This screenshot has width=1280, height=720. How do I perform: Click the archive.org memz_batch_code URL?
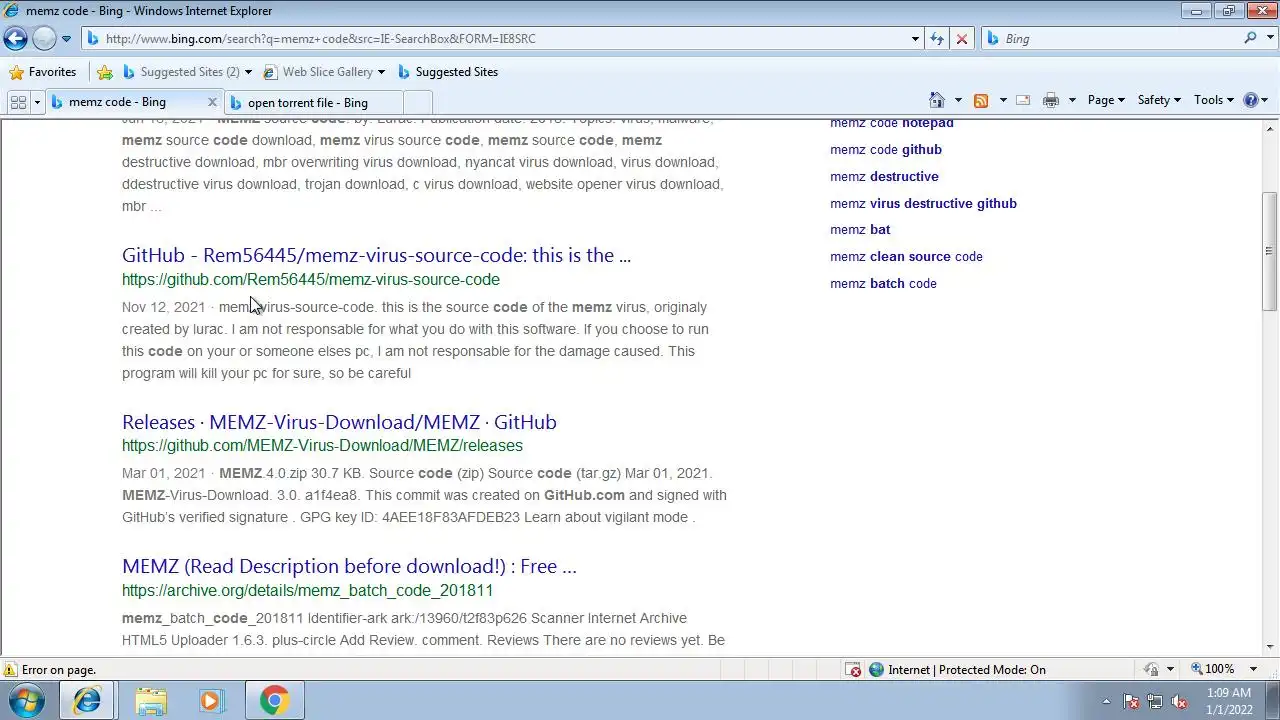point(307,590)
